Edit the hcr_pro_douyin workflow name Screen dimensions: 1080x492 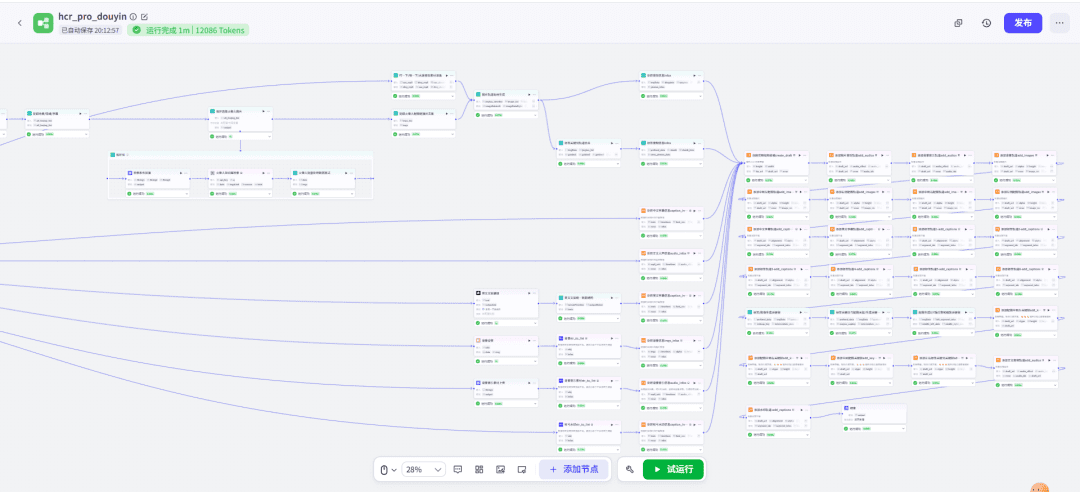[144, 16]
